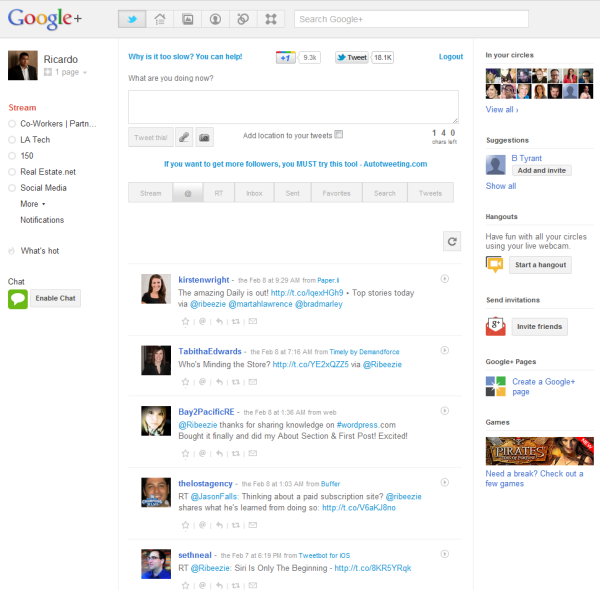Screen dimensions: 600x590
Task: Expand the More circles dropdown
Action: pos(33,204)
